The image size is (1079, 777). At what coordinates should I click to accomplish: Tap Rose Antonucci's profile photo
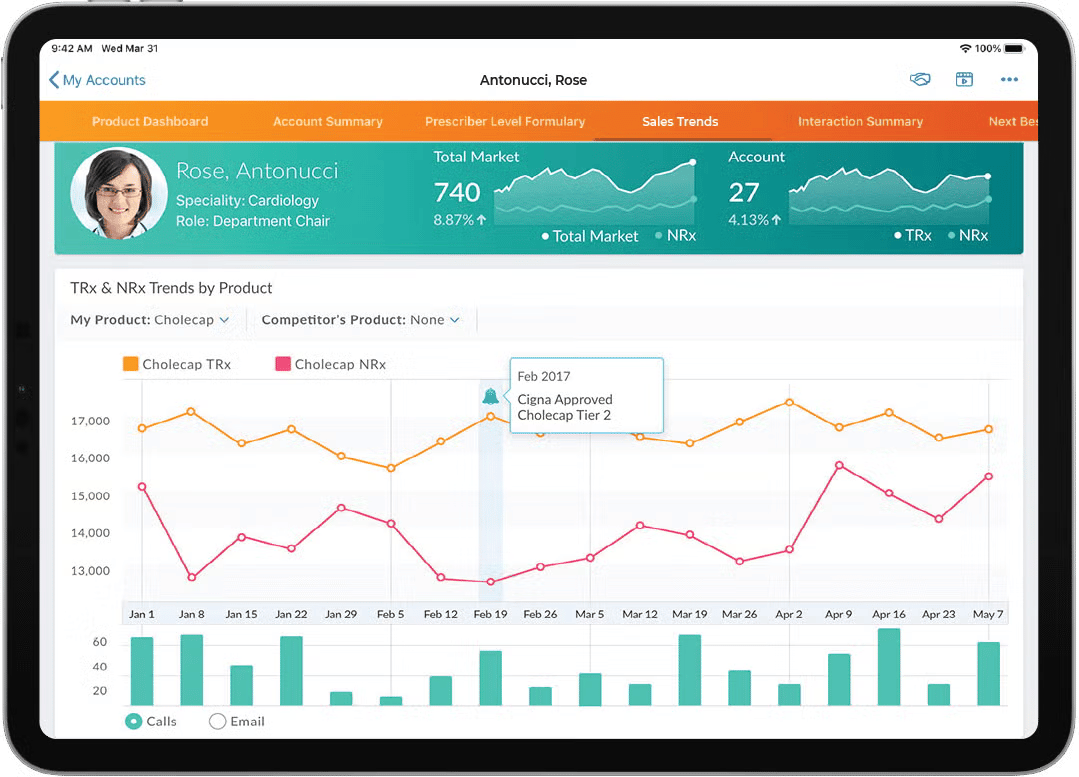(x=119, y=194)
